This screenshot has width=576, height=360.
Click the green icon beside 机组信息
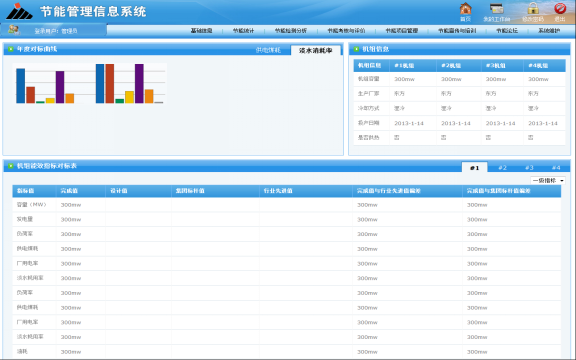(356, 49)
